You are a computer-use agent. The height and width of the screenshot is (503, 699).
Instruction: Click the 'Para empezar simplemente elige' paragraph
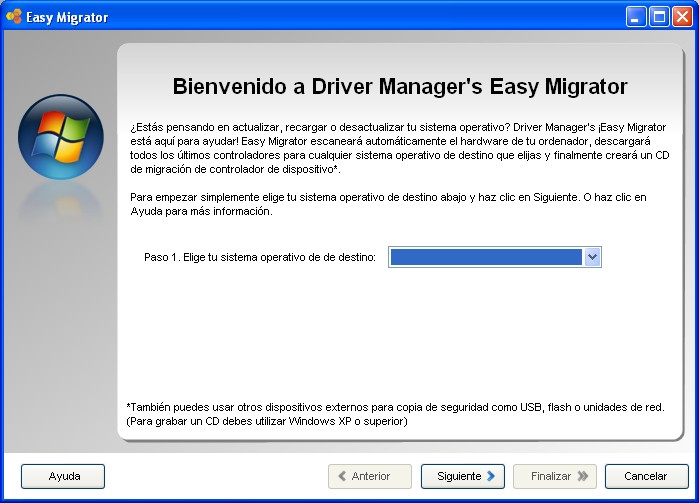point(388,204)
